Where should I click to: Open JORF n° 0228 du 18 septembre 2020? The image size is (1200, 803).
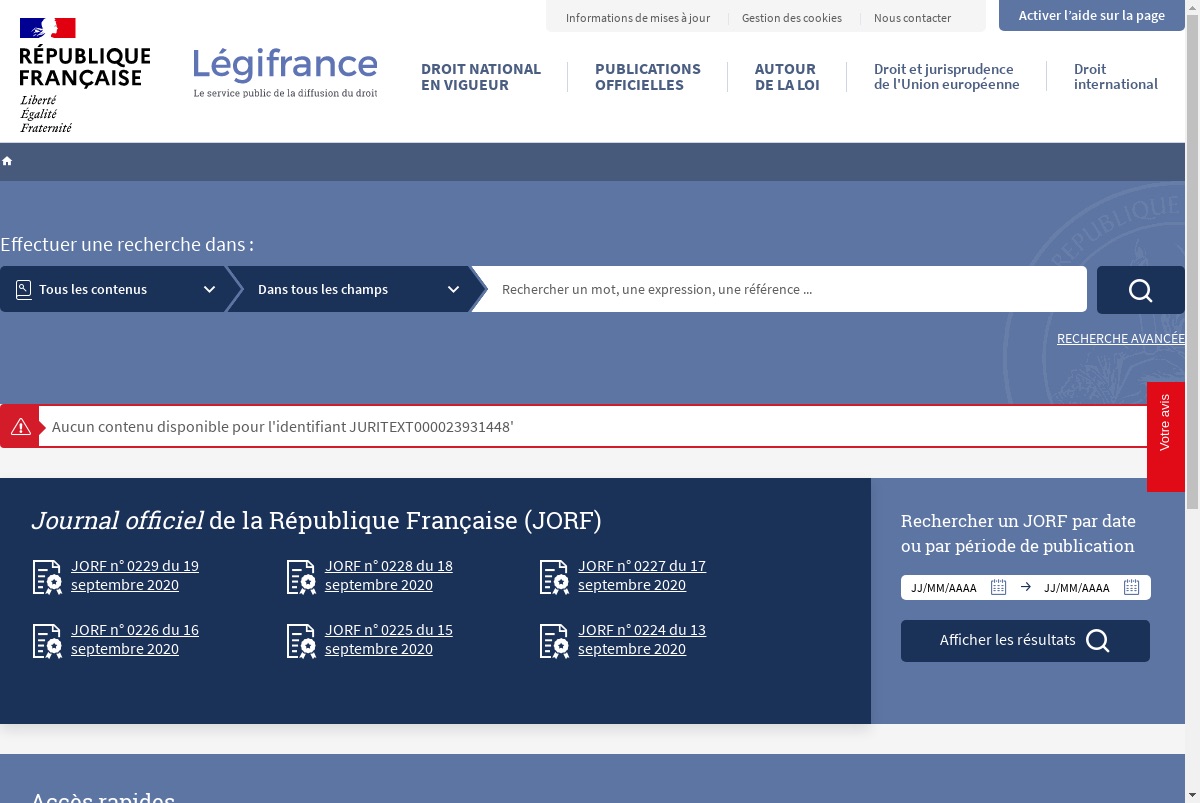click(389, 575)
